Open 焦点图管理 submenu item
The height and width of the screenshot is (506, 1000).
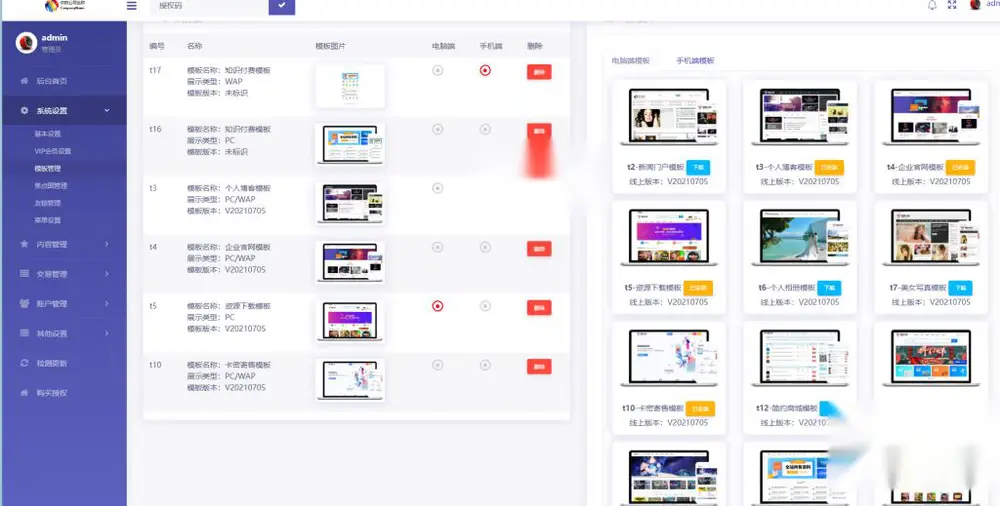(51, 186)
